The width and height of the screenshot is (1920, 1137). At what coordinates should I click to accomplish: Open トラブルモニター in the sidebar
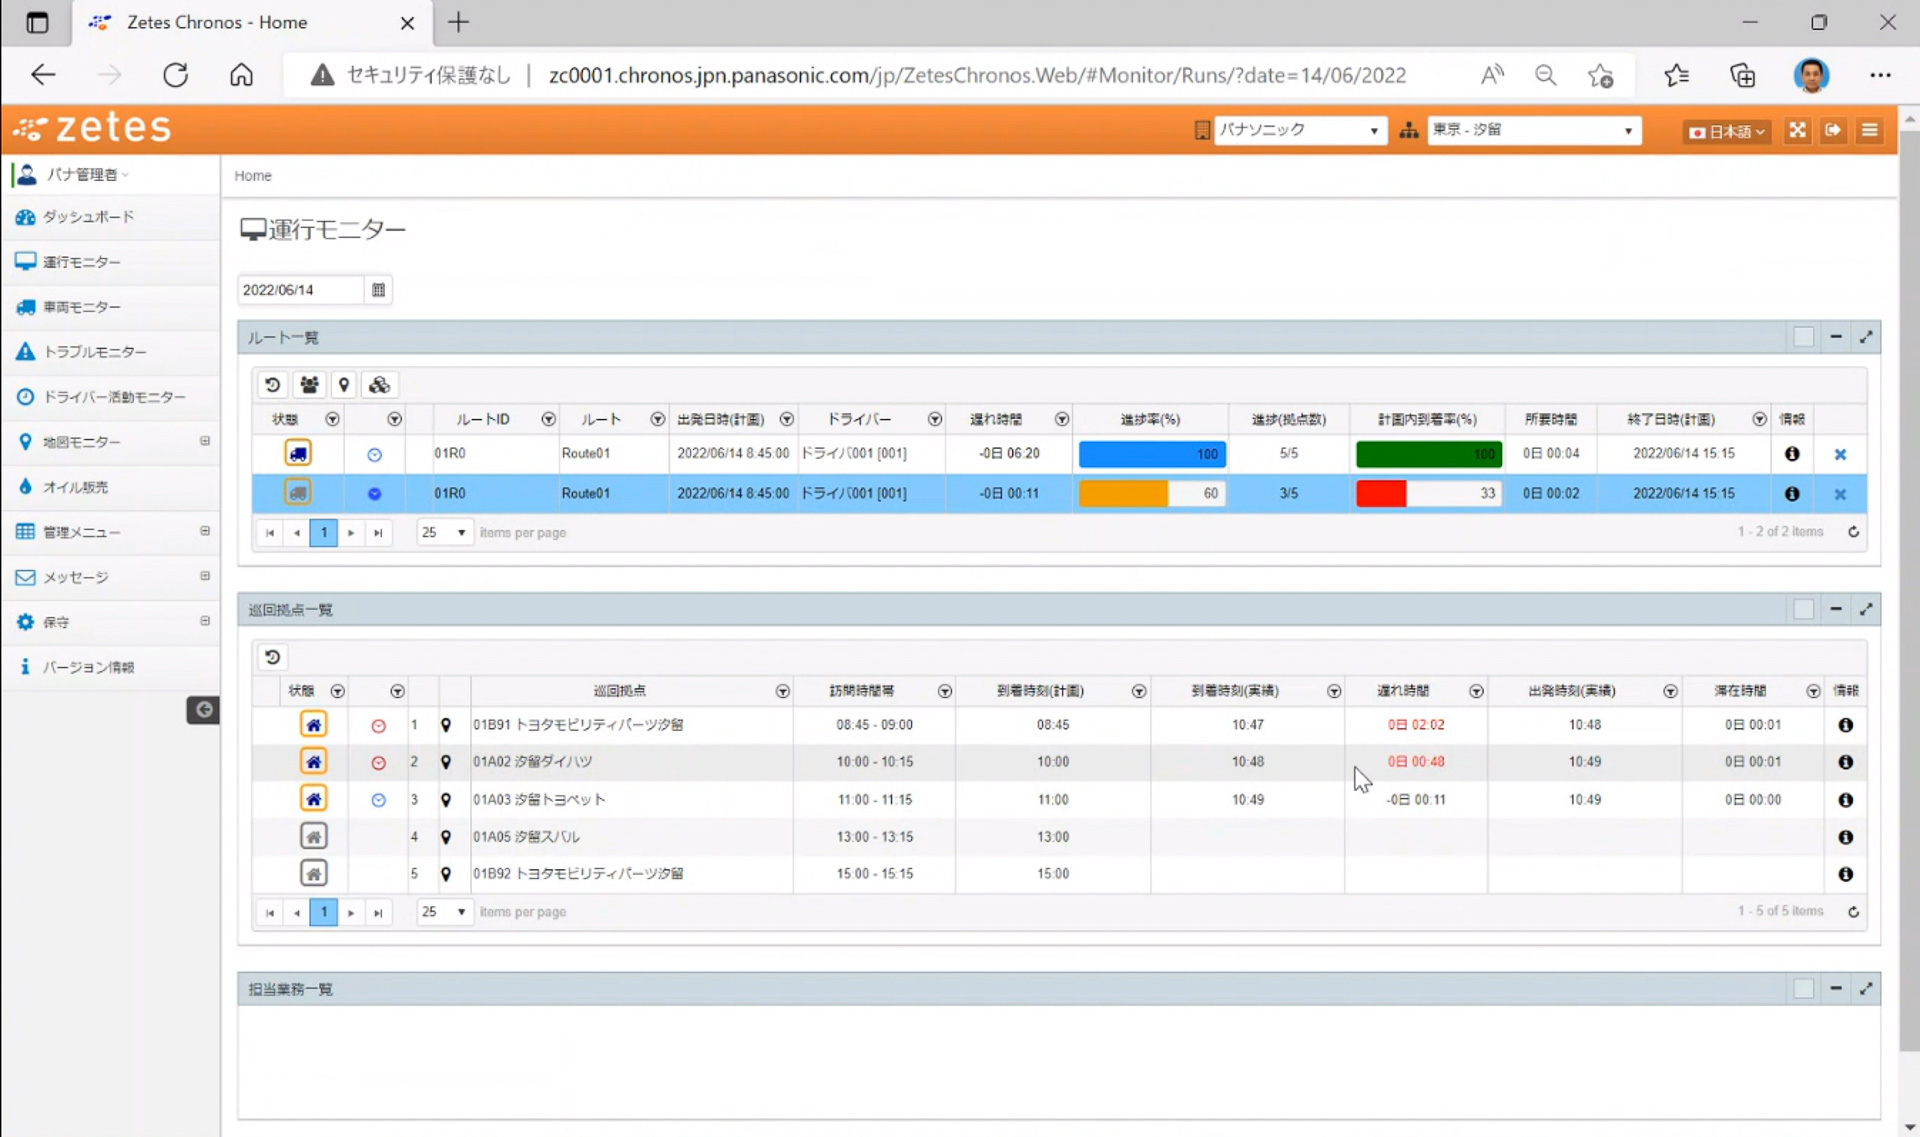95,352
